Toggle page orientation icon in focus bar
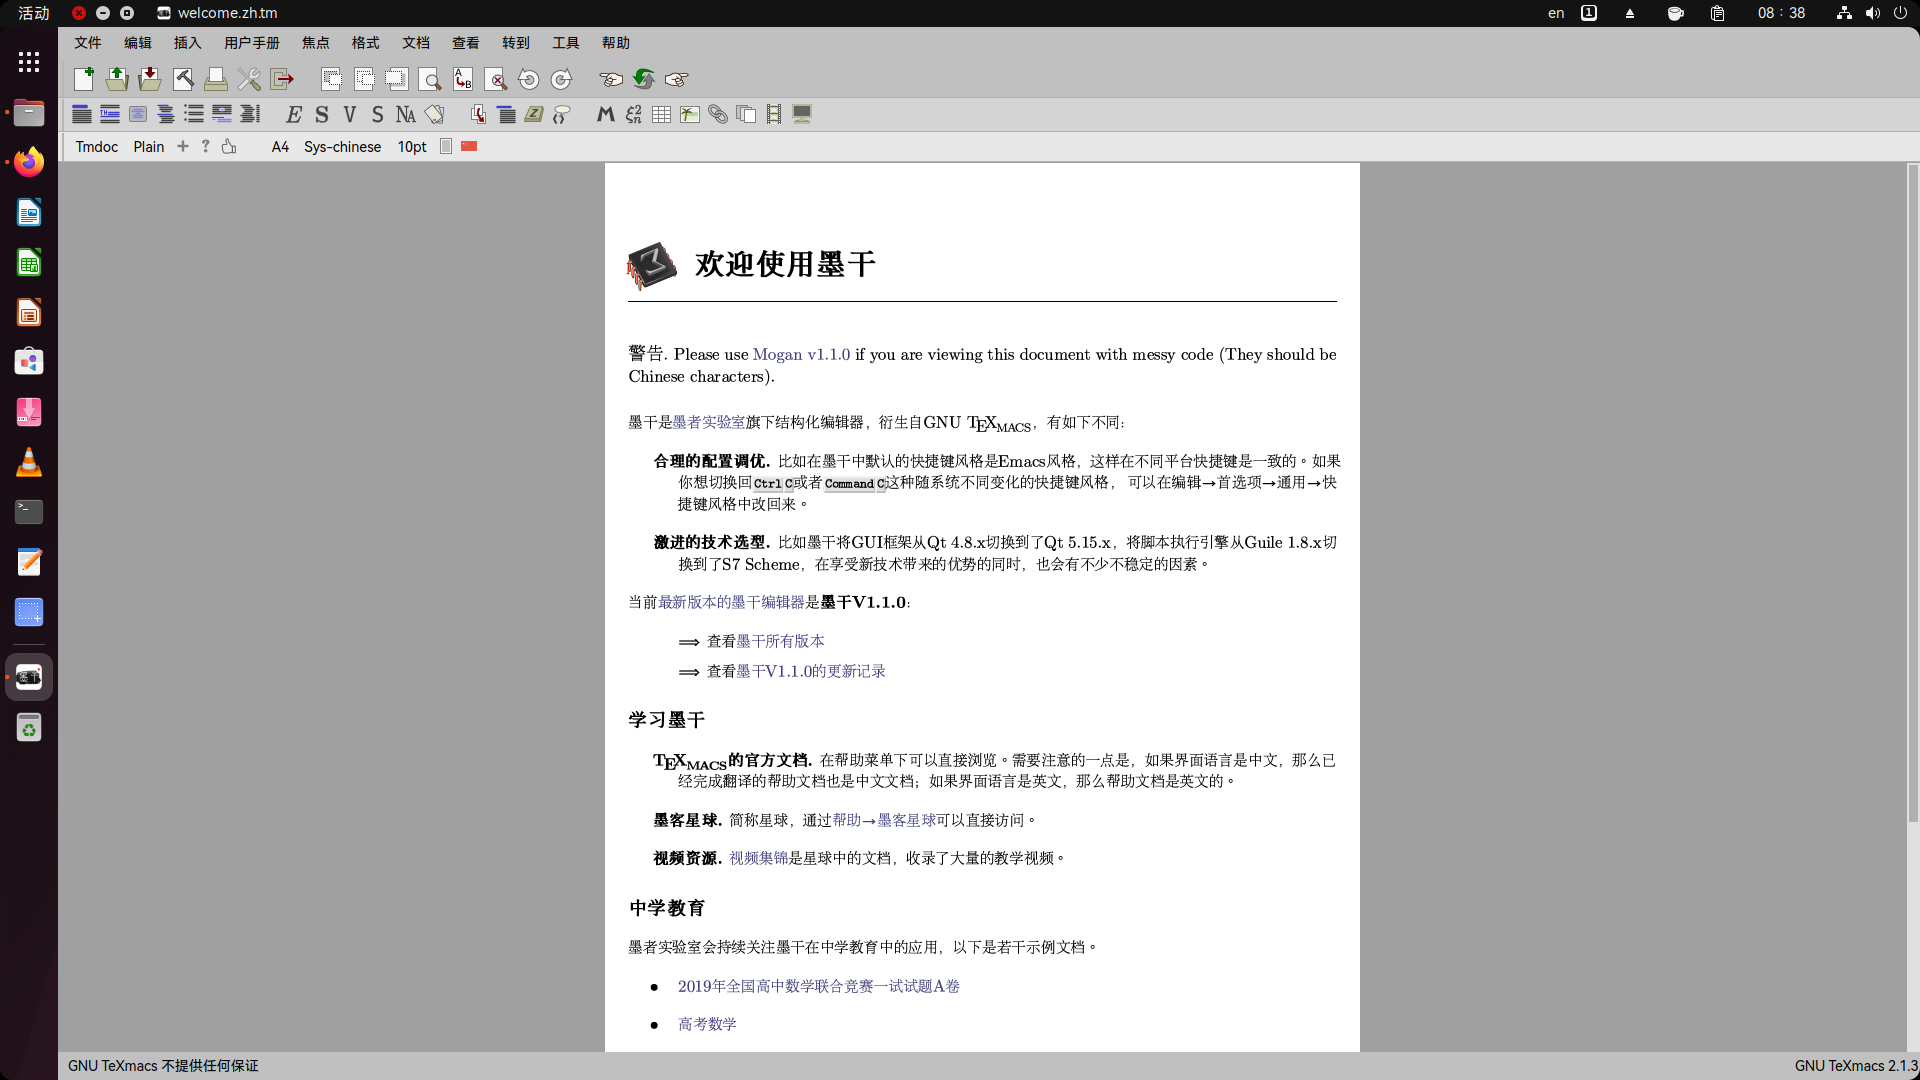This screenshot has width=1920, height=1080. pyautogui.click(x=446, y=146)
